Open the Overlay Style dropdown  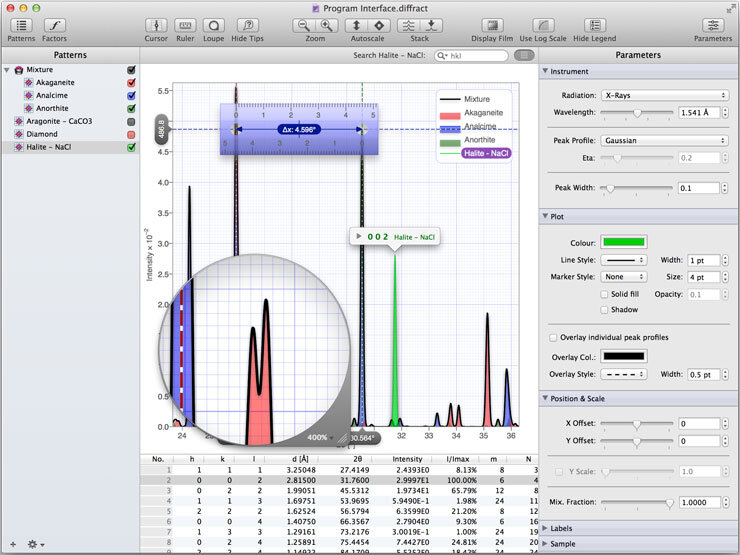pos(624,374)
